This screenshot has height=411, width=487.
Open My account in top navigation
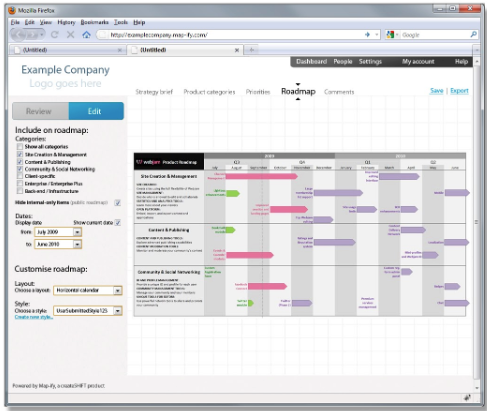pos(418,62)
